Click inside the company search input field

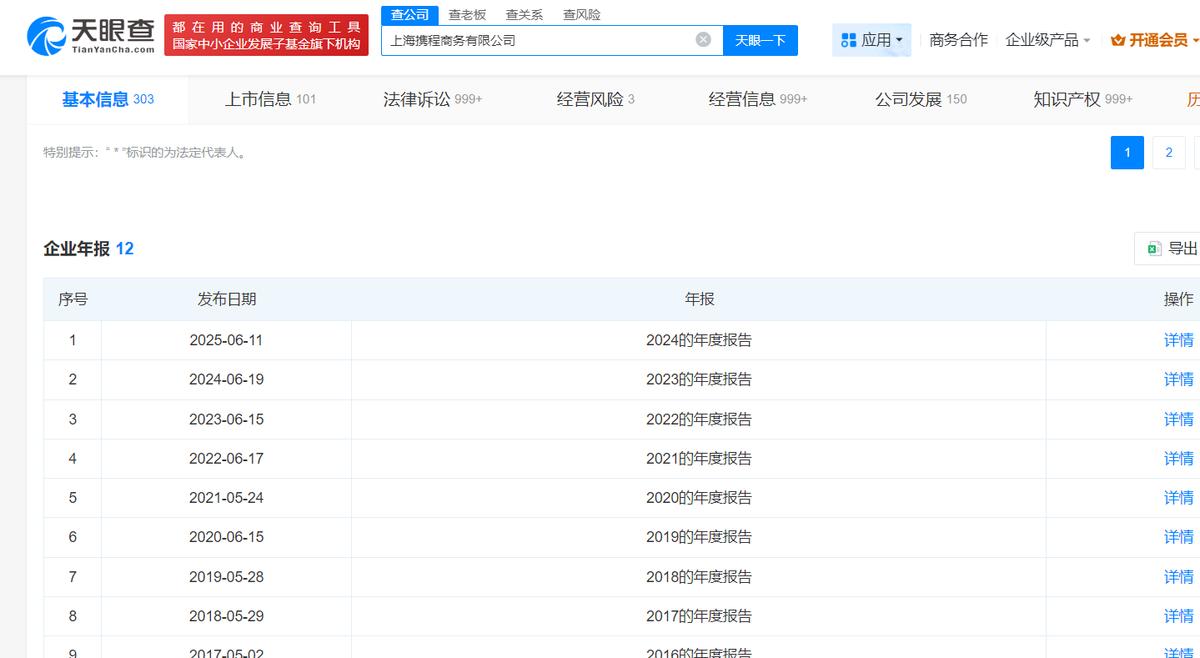pyautogui.click(x=540, y=40)
